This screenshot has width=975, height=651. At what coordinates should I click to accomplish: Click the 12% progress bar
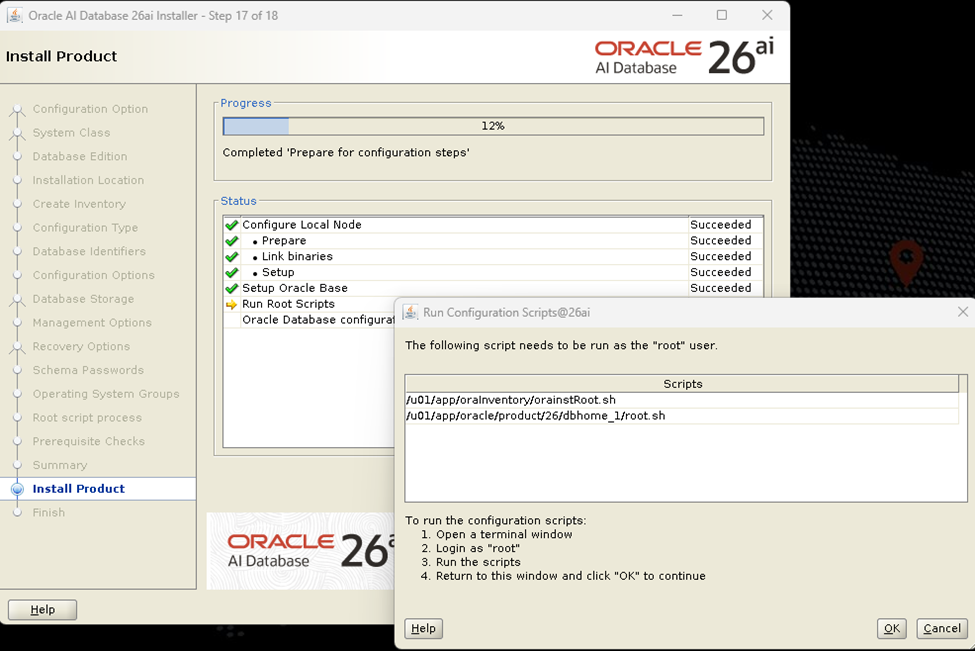[493, 126]
